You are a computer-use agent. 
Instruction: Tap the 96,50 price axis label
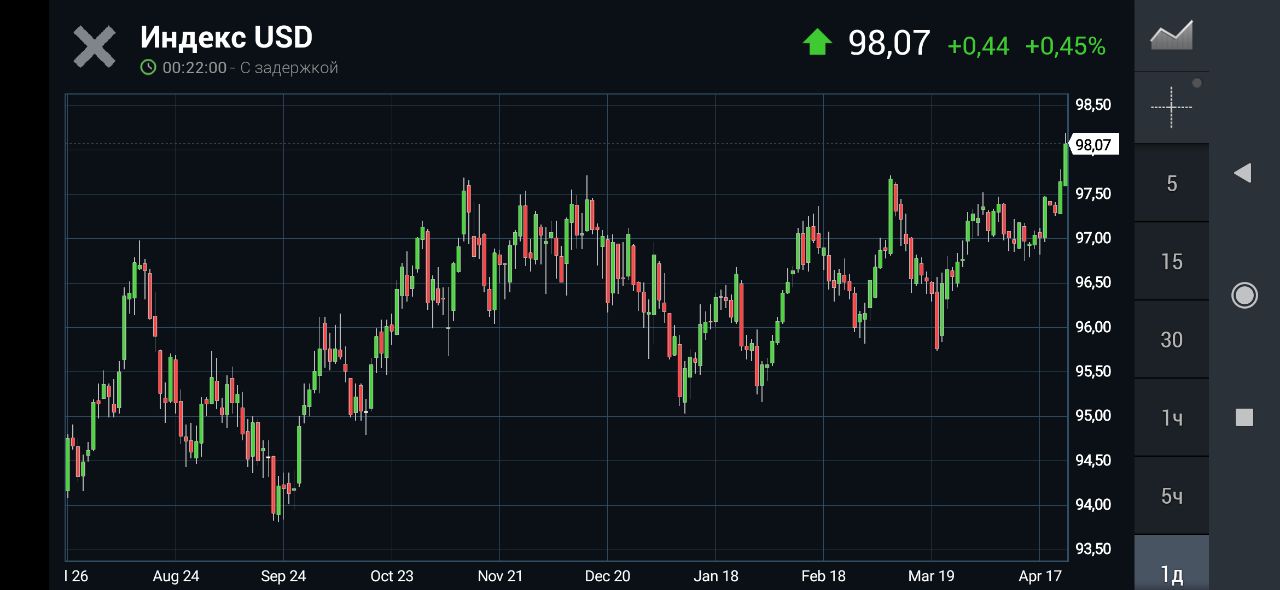click(1093, 282)
